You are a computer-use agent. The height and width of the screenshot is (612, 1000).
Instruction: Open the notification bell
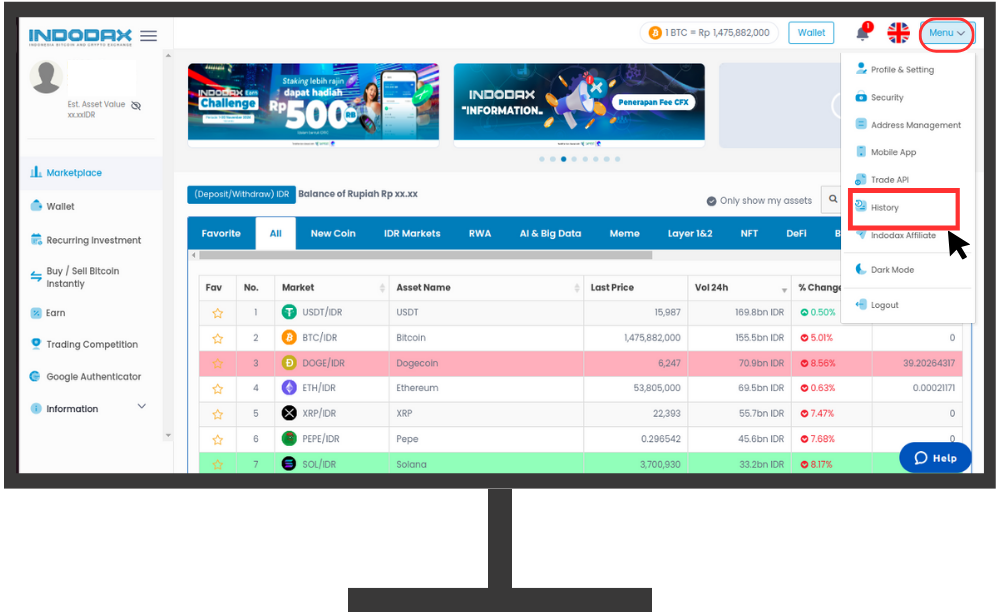pos(863,33)
